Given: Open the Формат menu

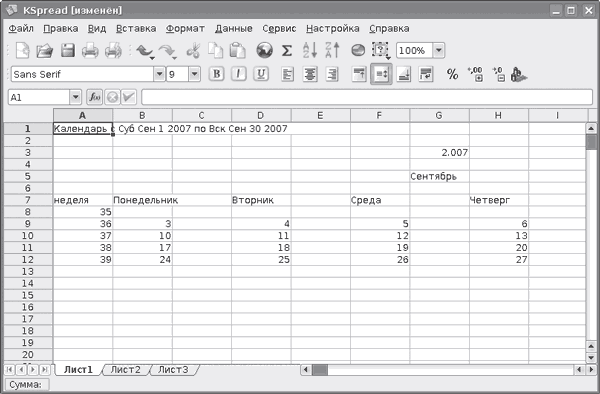Looking at the screenshot, I should 185,29.
